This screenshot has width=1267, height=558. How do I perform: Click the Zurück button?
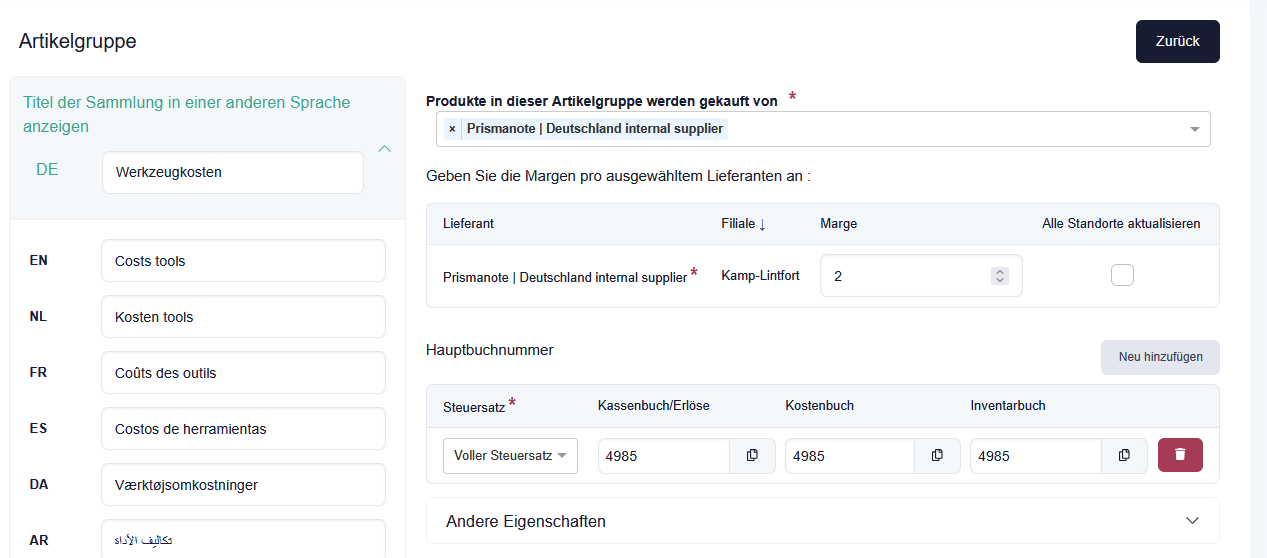tap(1177, 42)
